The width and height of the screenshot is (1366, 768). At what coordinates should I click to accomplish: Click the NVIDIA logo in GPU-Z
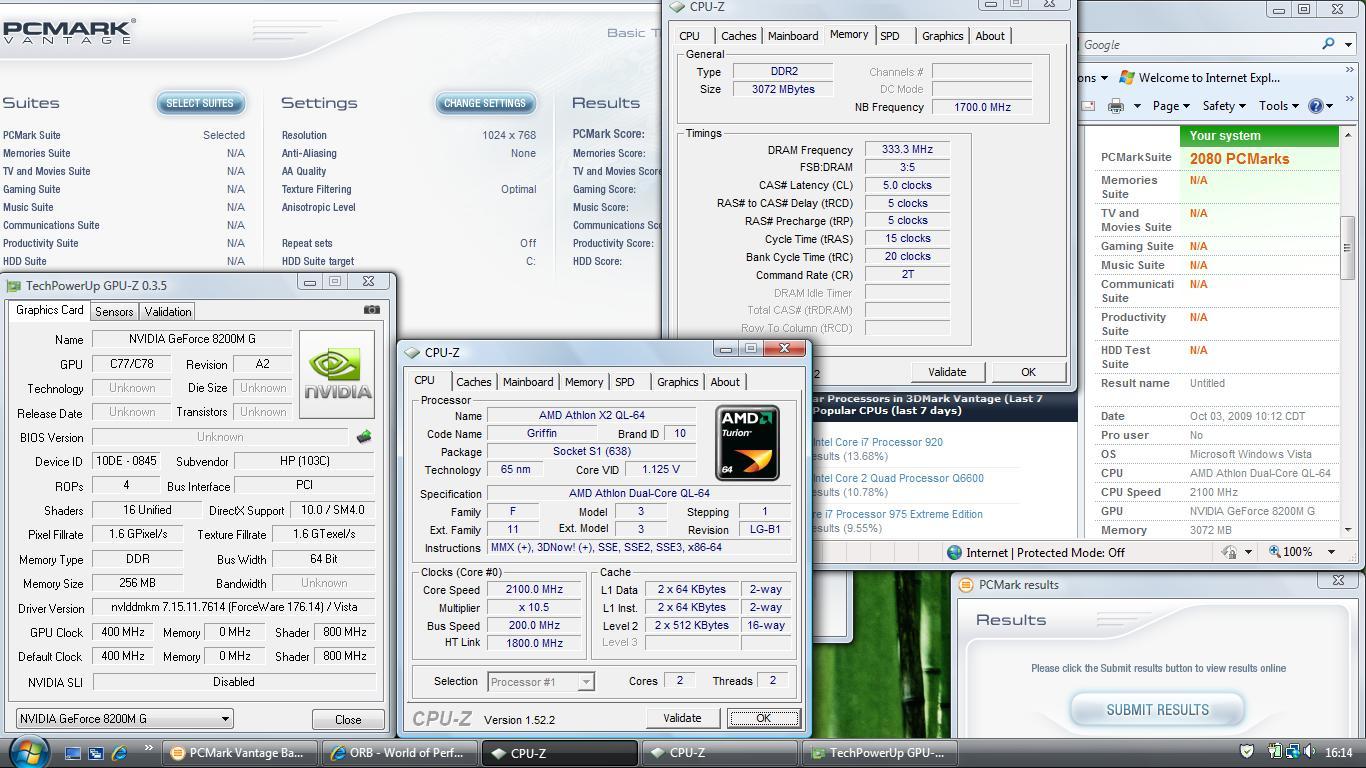pos(337,374)
